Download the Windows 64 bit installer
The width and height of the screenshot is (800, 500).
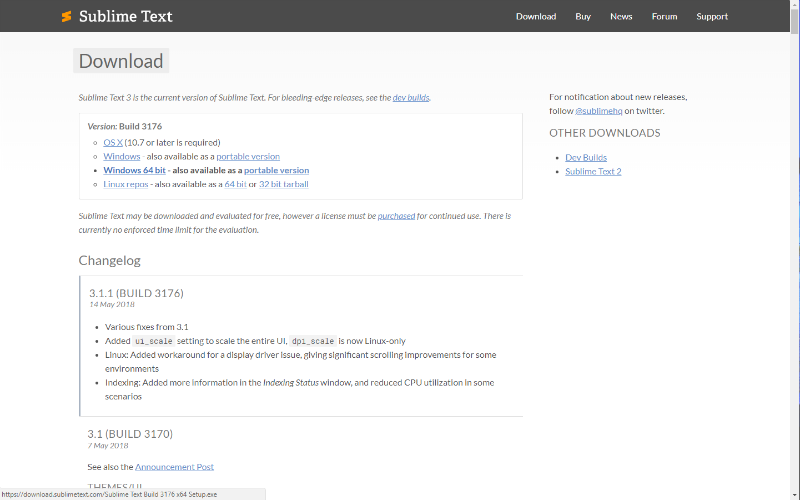134,170
